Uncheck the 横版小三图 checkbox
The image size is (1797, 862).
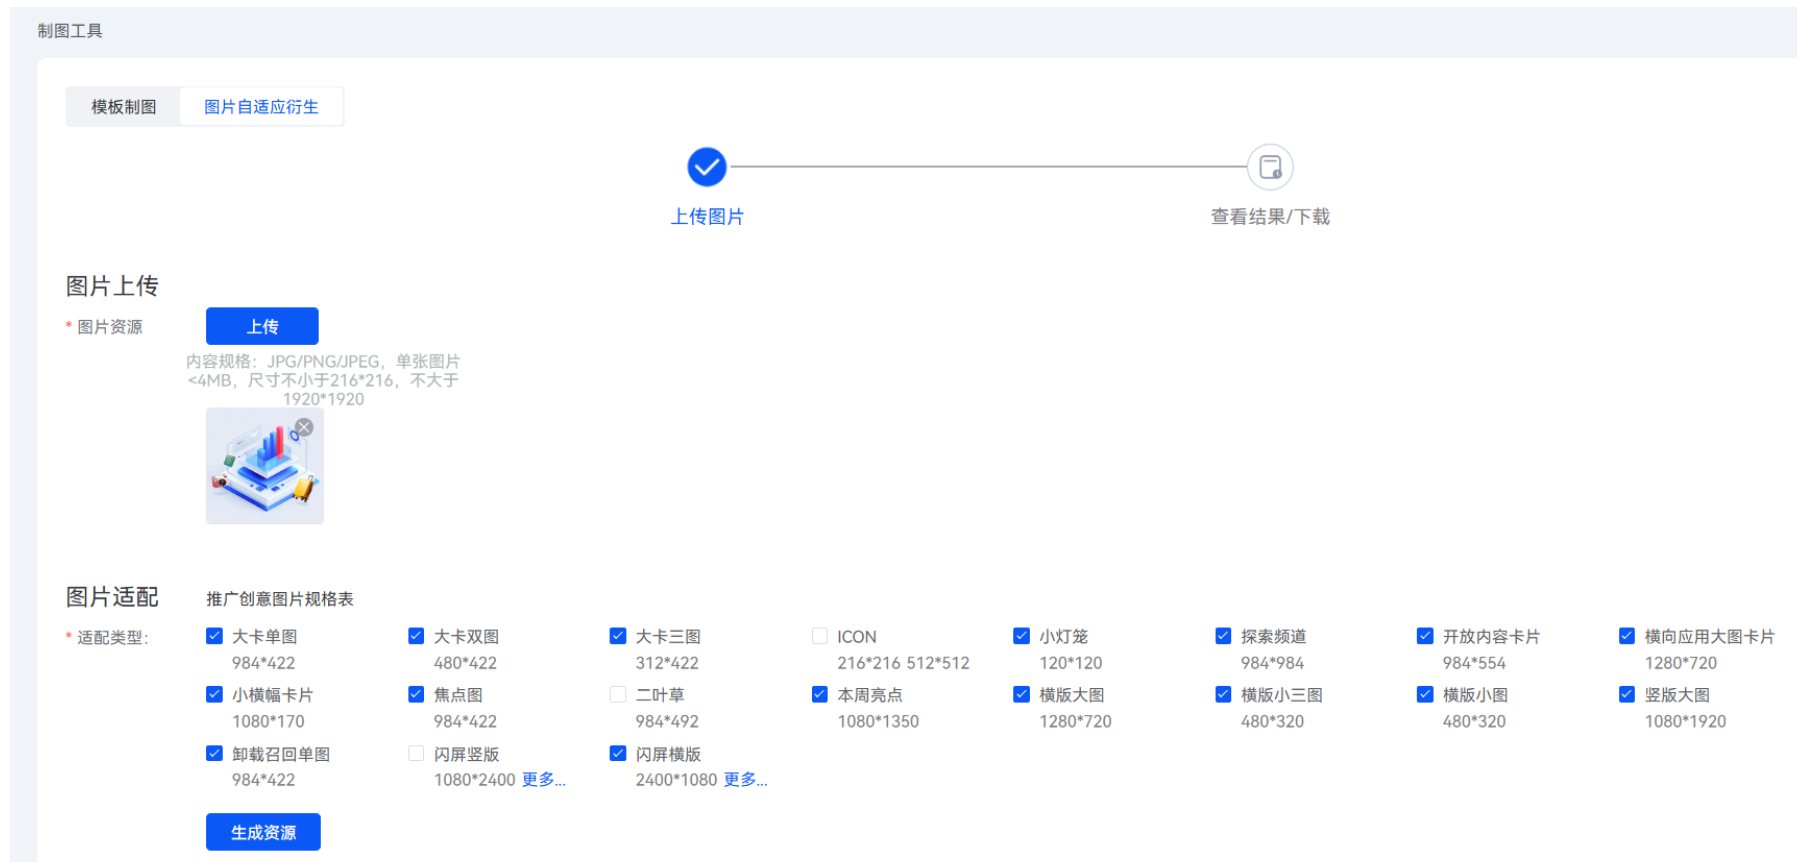click(1223, 694)
